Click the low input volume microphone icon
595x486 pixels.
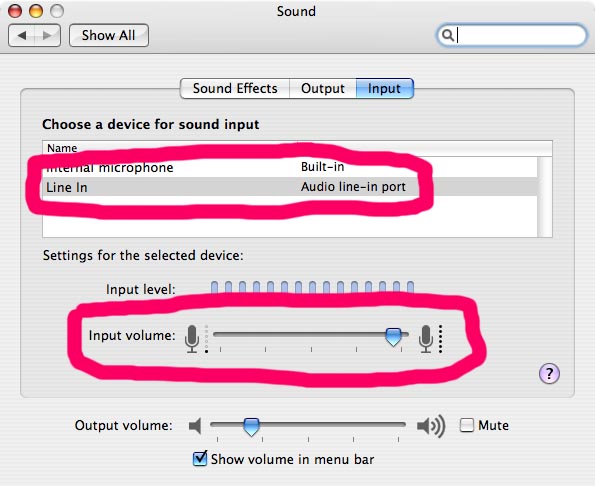tap(192, 339)
